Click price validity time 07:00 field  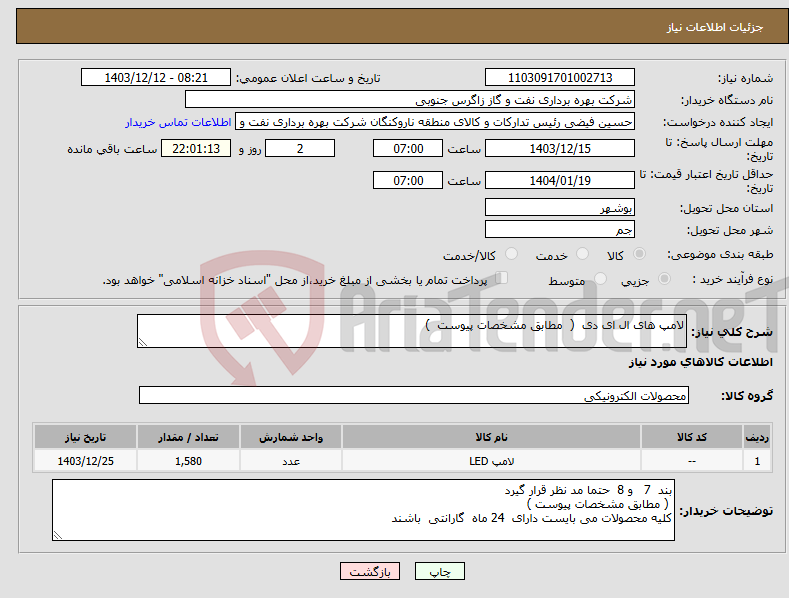coord(408,180)
